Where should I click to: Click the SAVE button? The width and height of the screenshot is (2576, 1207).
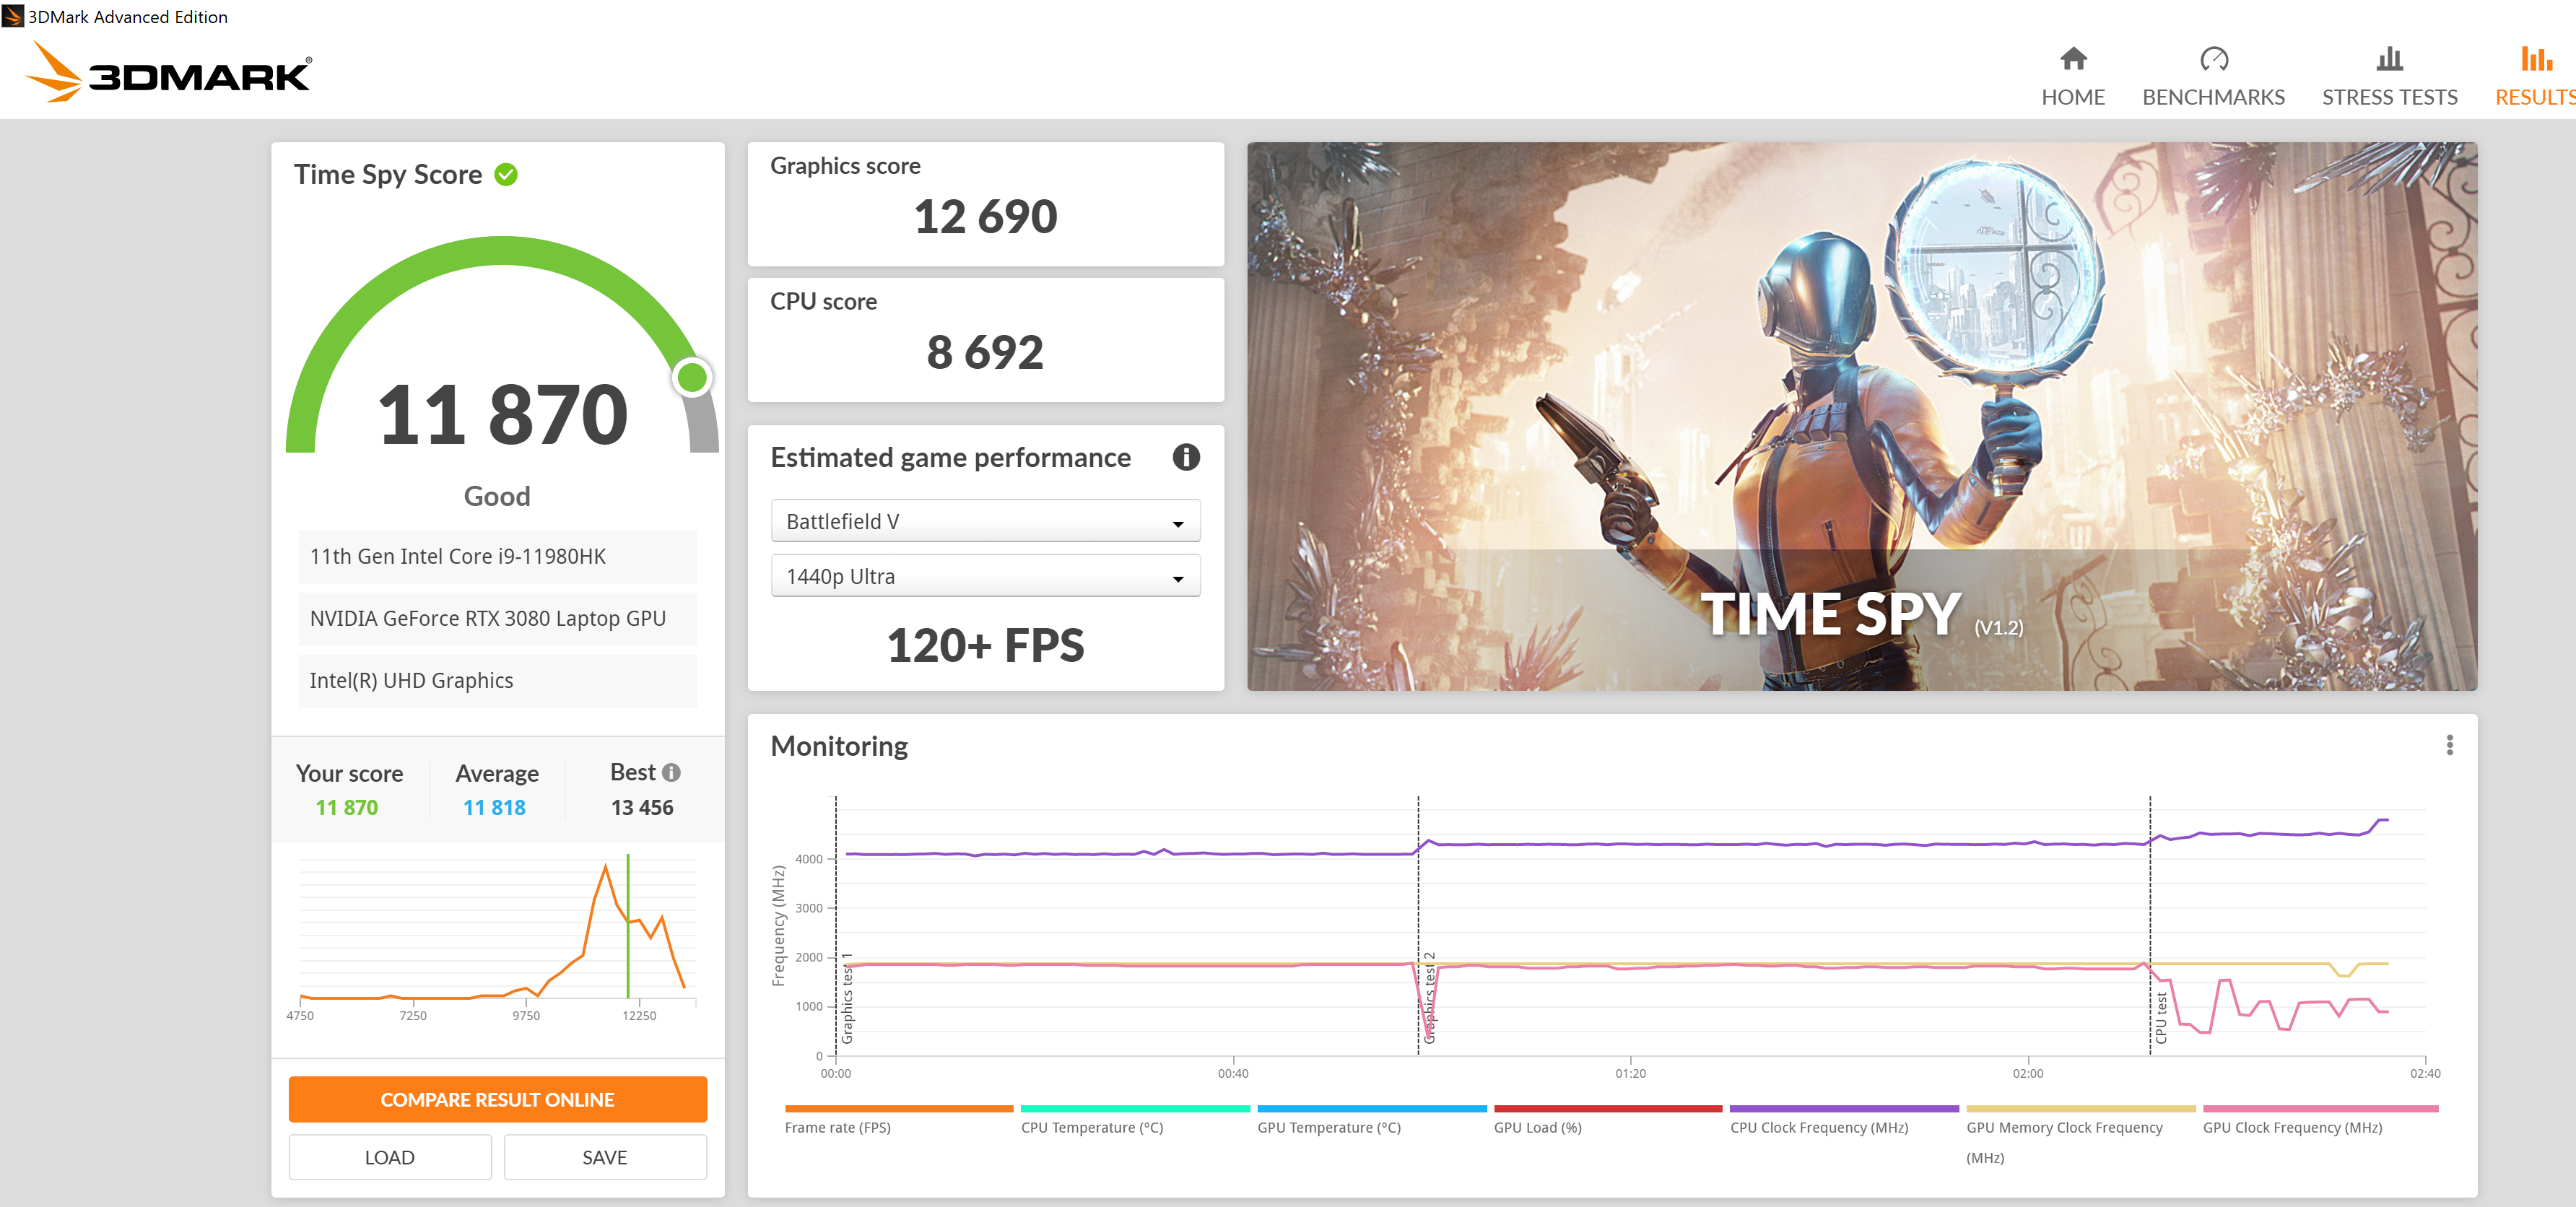click(605, 1157)
